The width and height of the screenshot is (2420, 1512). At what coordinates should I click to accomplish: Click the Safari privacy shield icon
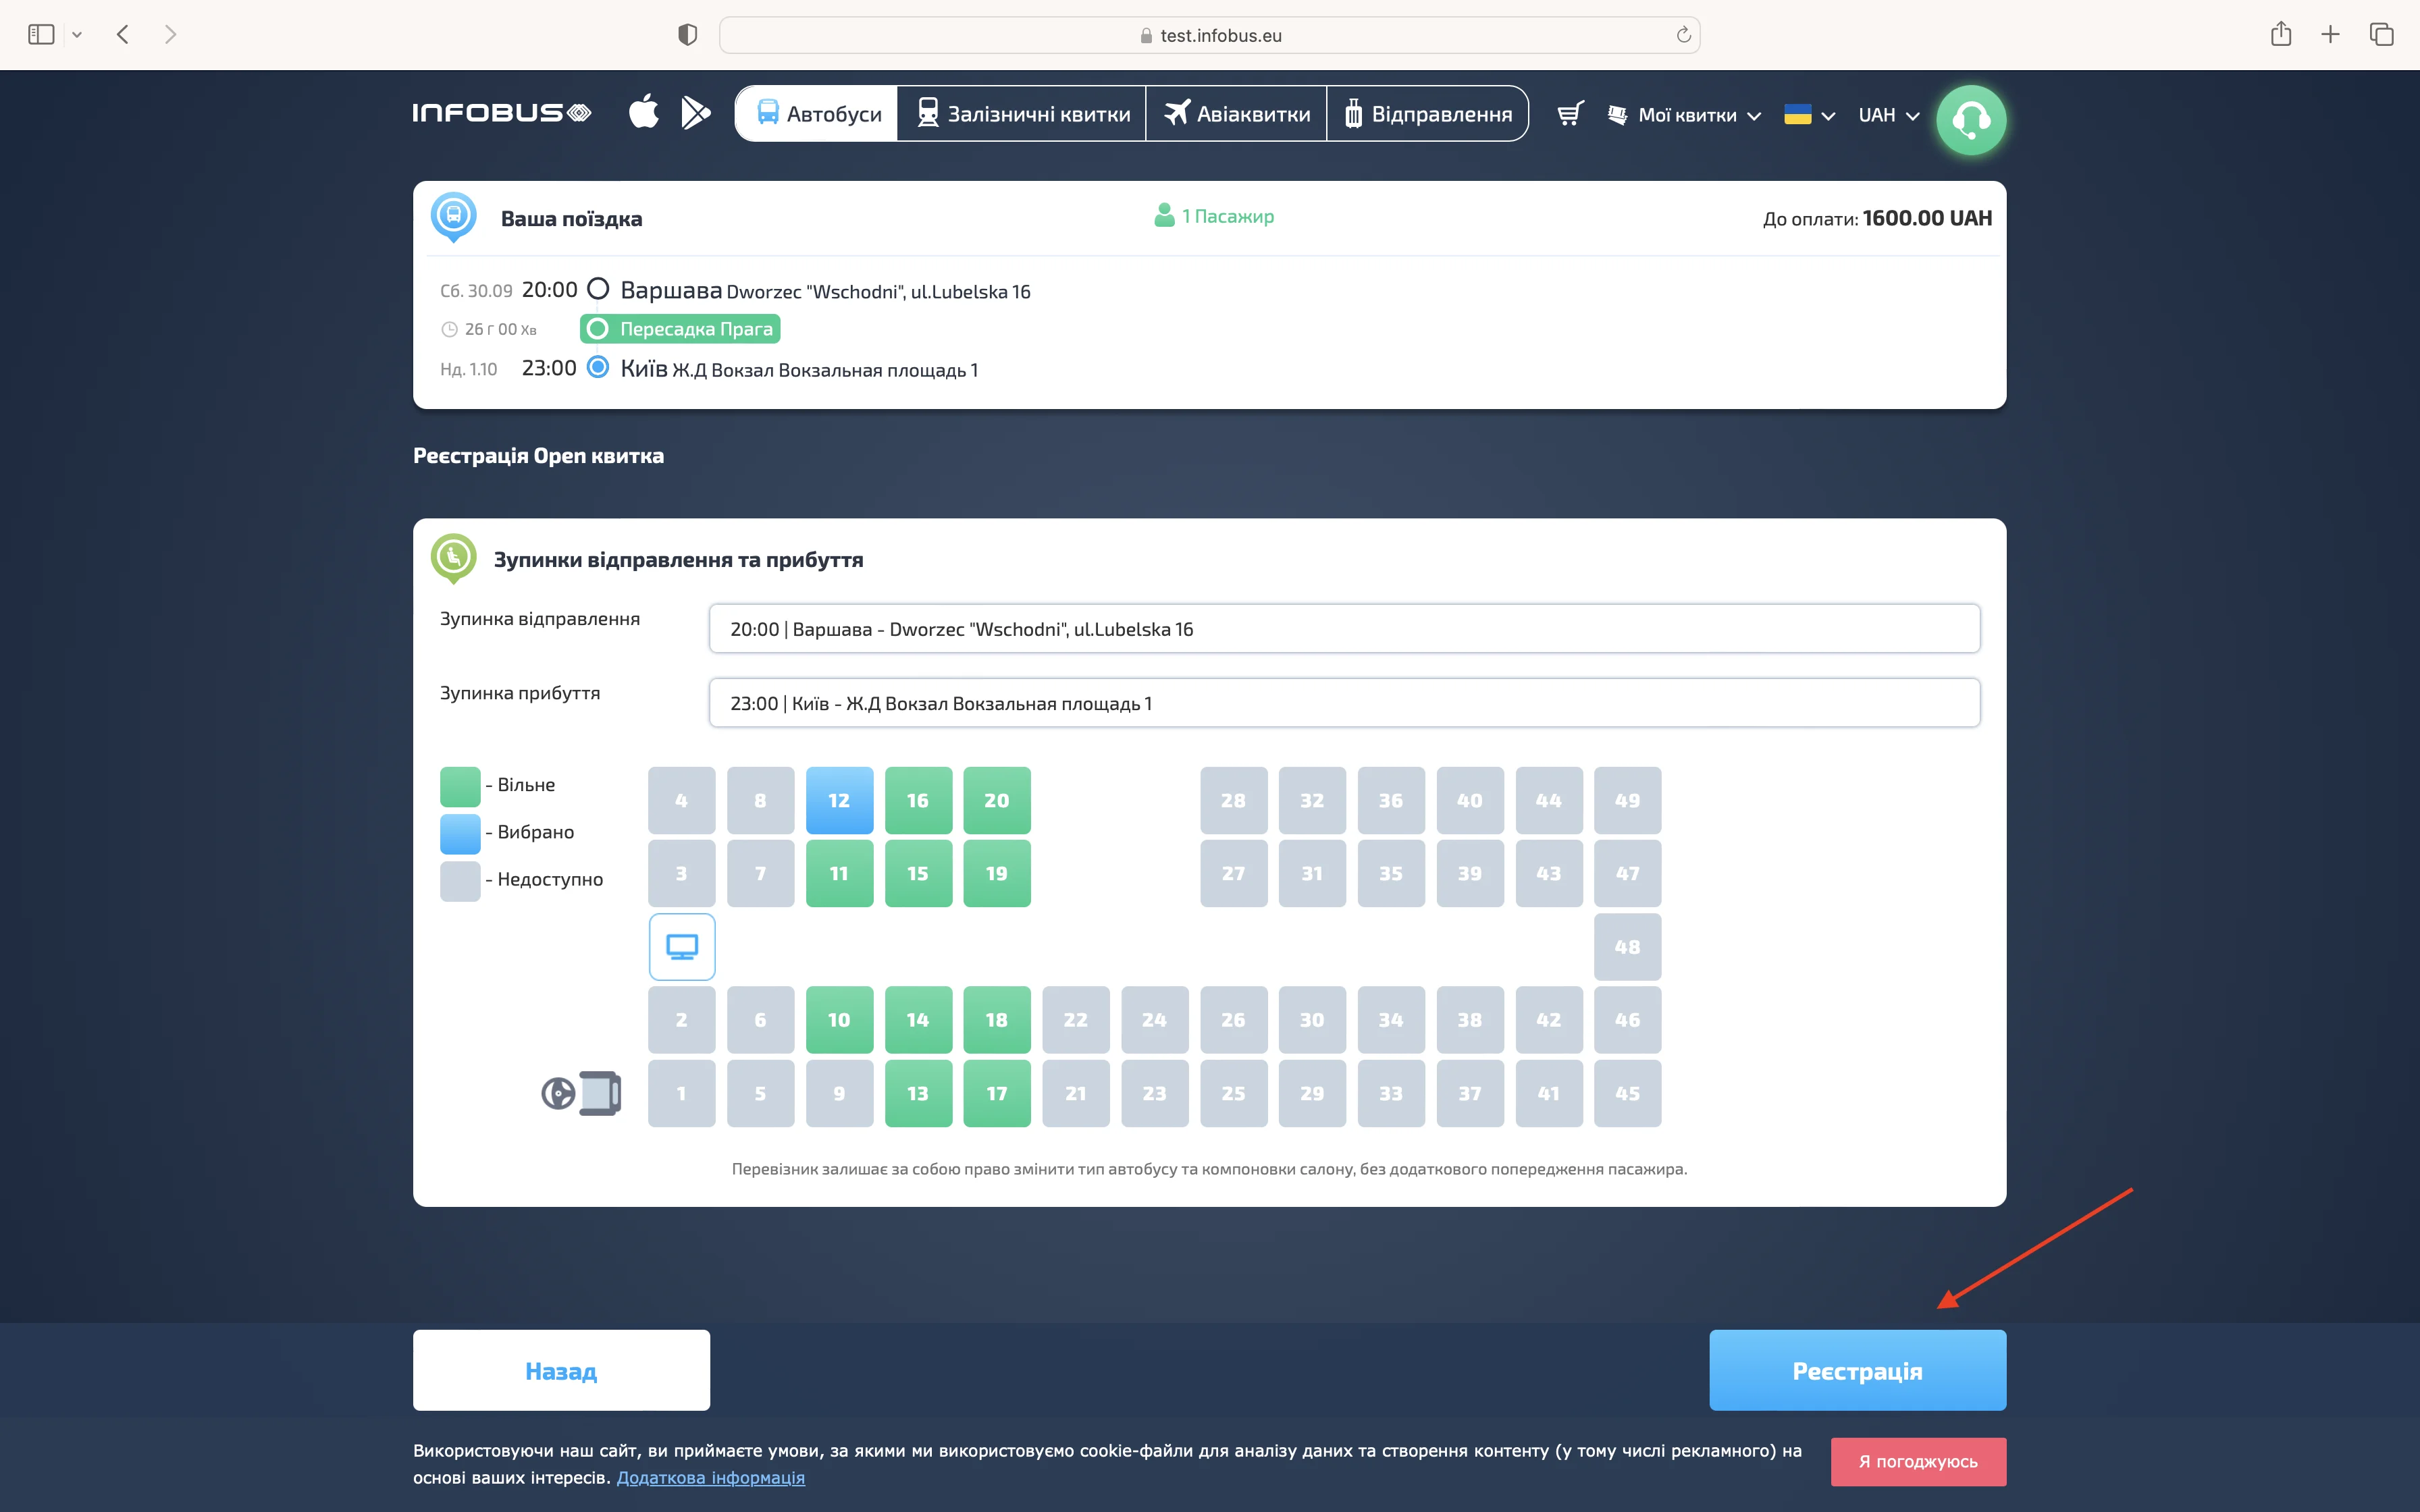tap(687, 35)
